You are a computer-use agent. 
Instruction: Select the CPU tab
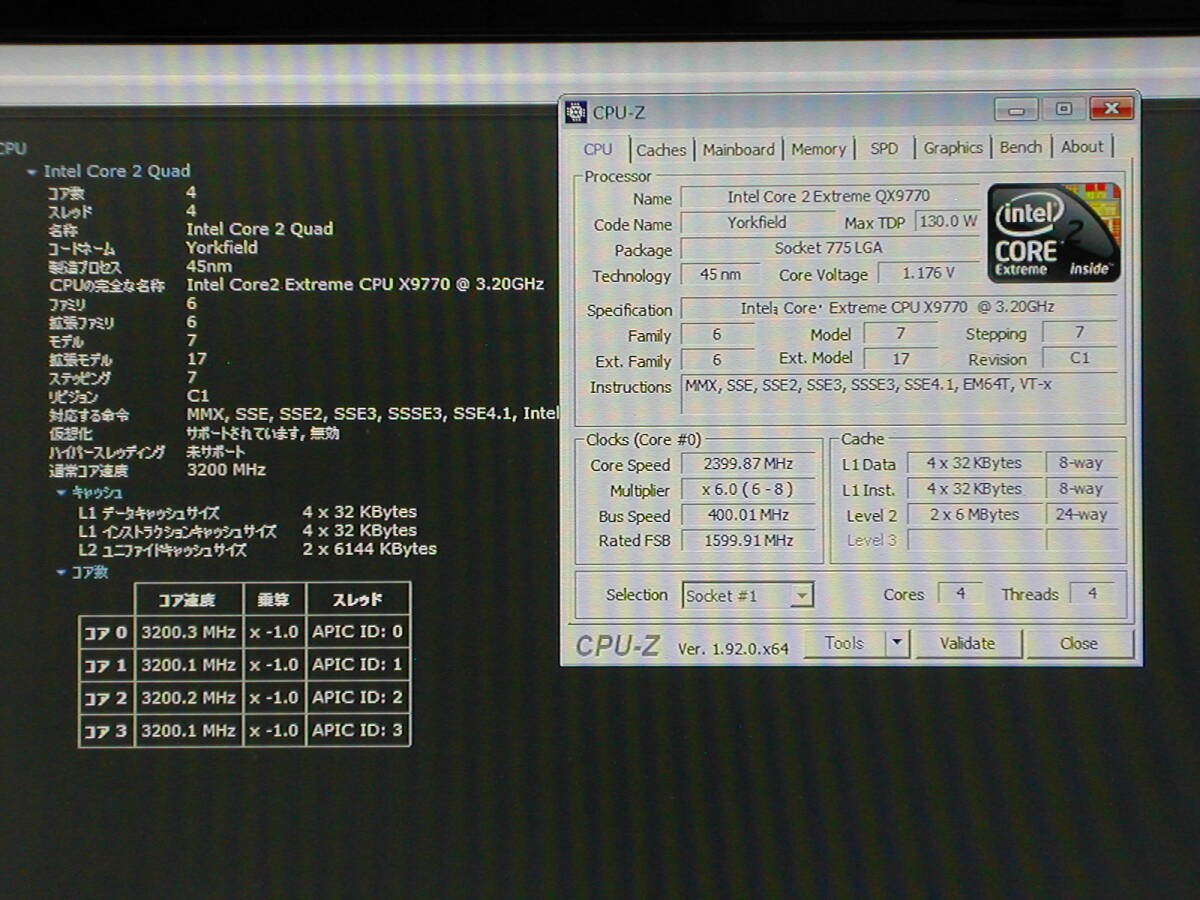[598, 149]
